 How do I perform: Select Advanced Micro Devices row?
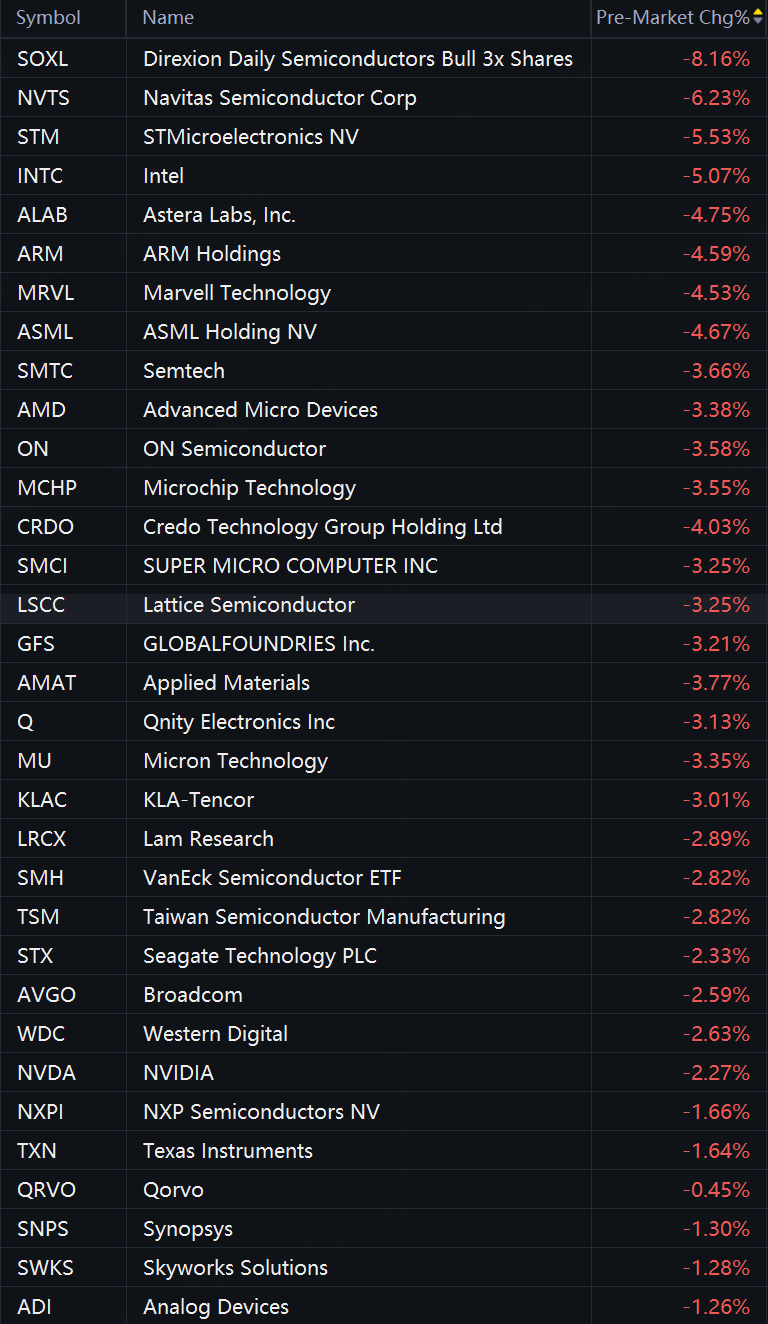click(384, 410)
